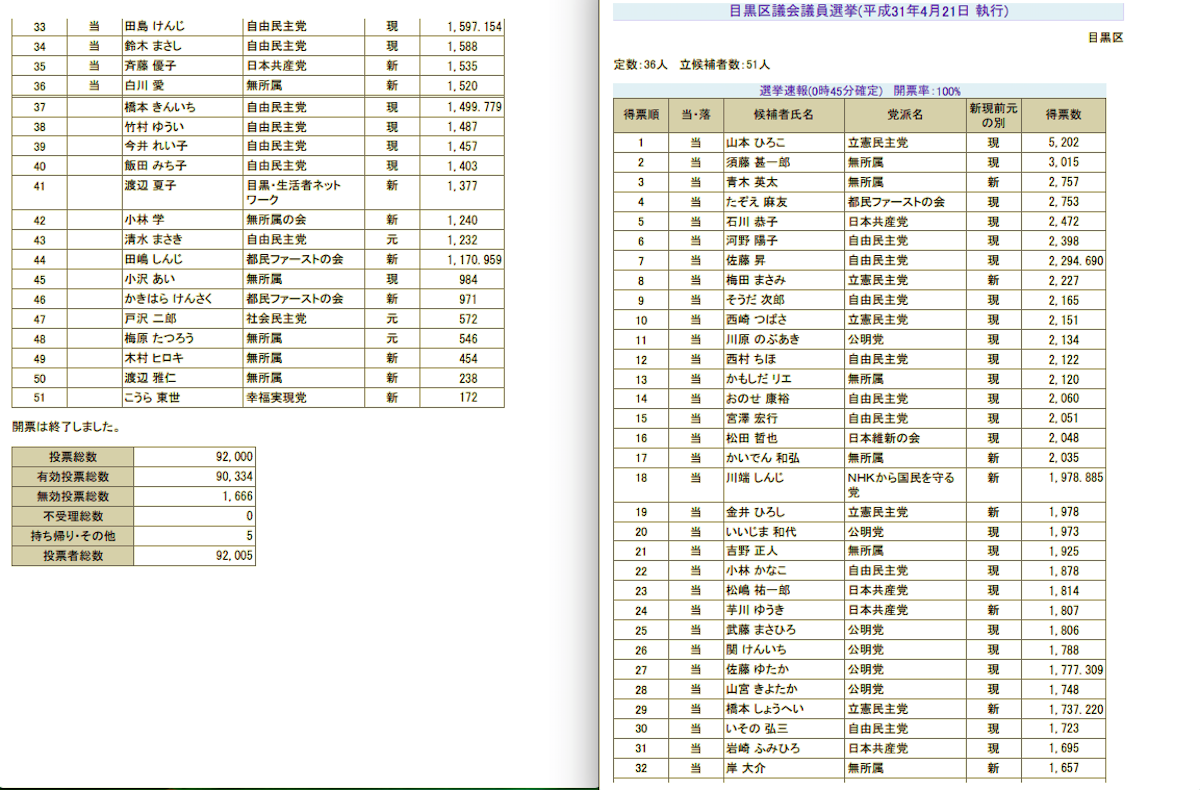Select candidate 今井 れい子
Image resolution: width=1200 pixels, height=790 pixels.
click(x=155, y=146)
